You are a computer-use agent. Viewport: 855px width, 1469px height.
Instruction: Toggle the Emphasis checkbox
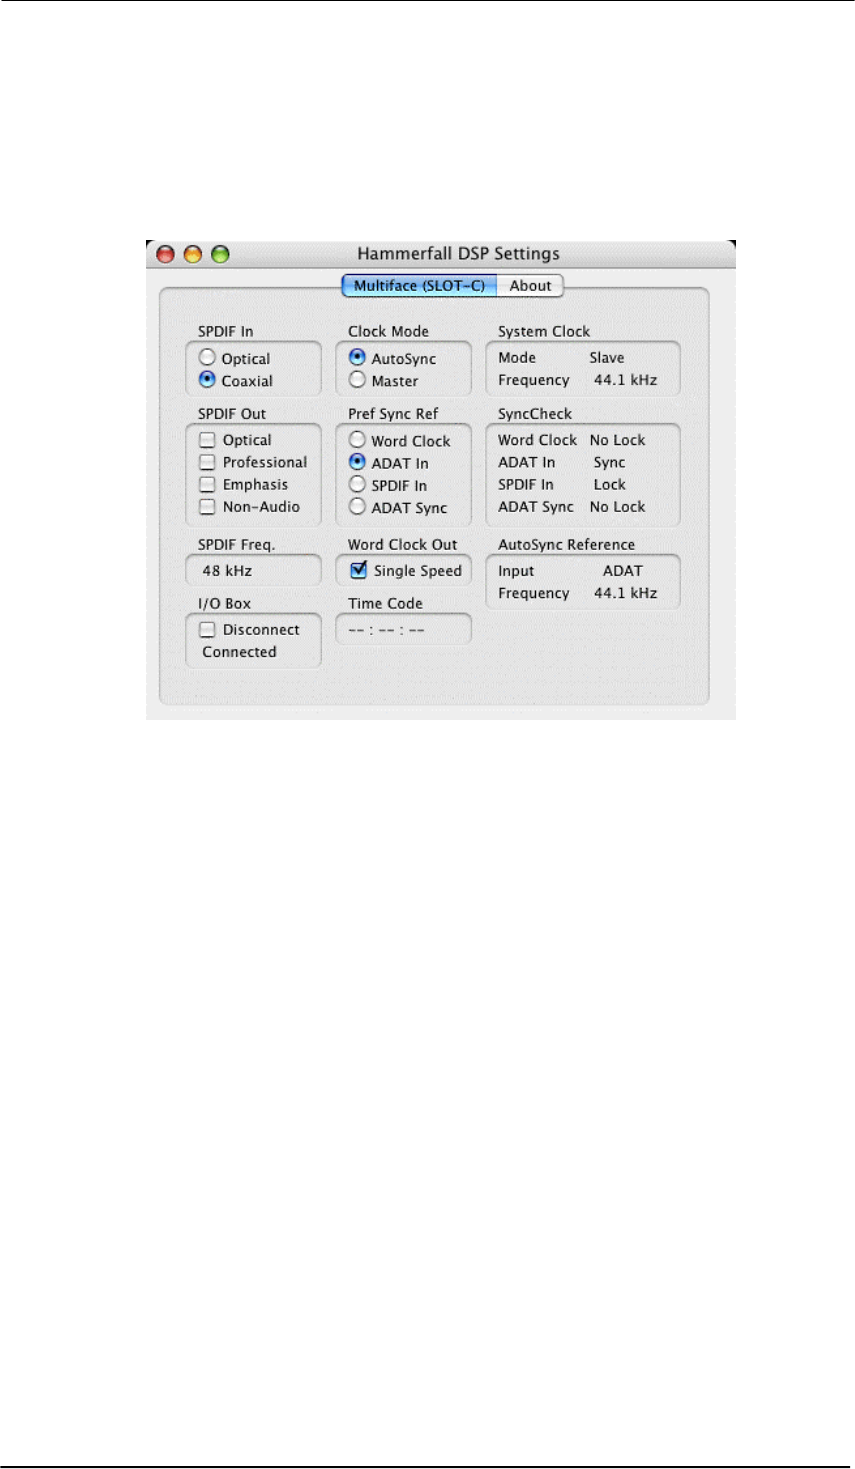click(x=208, y=485)
